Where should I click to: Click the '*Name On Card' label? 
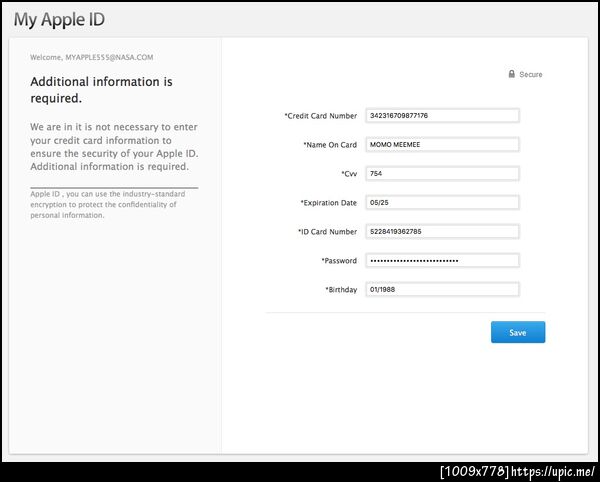[x=330, y=145]
